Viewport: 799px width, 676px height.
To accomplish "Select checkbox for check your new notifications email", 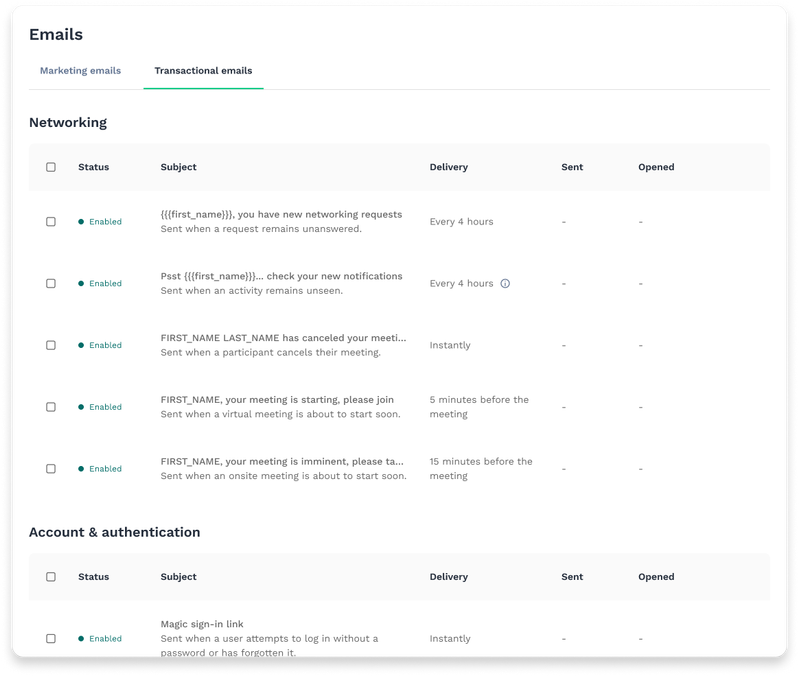I will point(51,284).
